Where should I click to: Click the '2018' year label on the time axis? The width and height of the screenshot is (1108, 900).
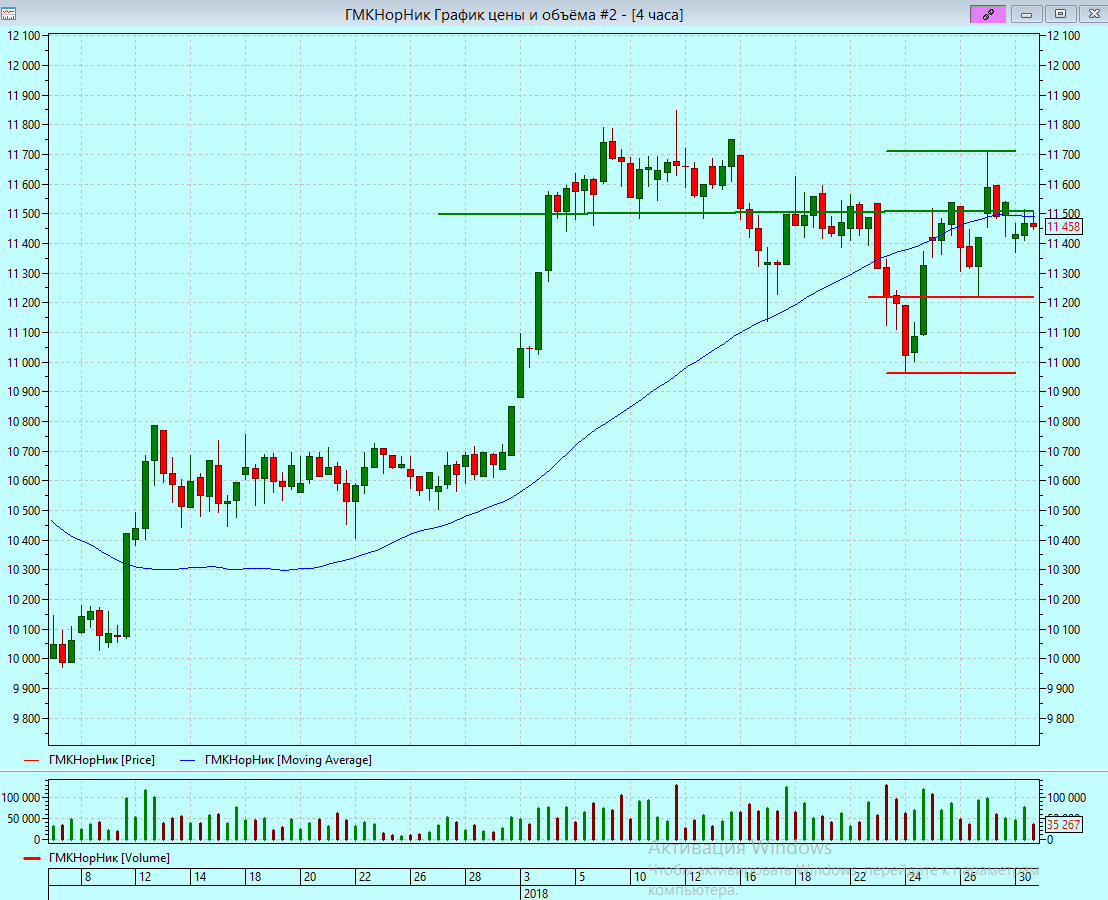(x=536, y=894)
